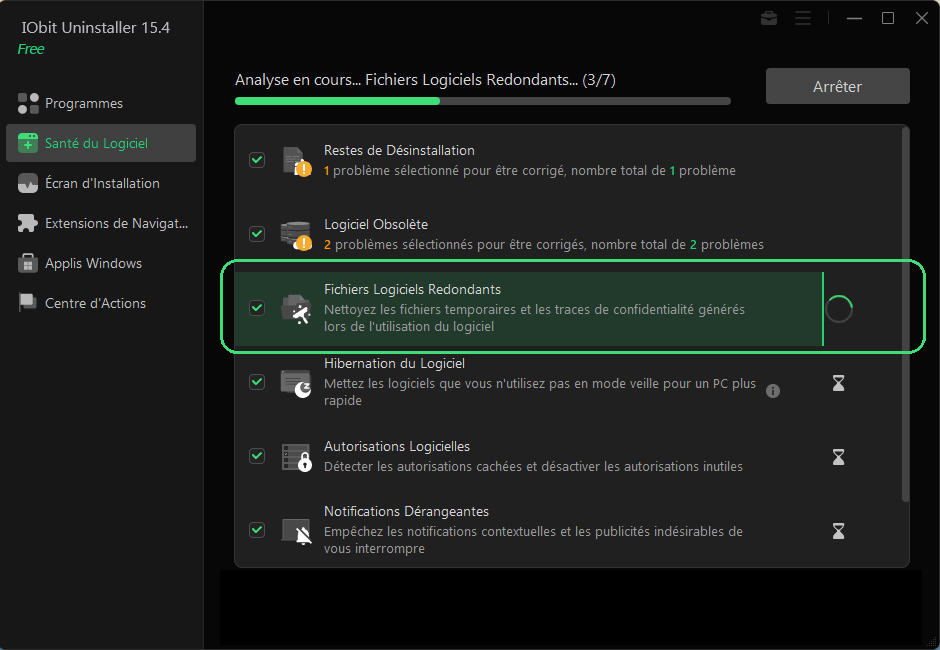The height and width of the screenshot is (650, 940).
Task: Click the Logiciel Obsolète title
Action: pyautogui.click(x=376, y=224)
